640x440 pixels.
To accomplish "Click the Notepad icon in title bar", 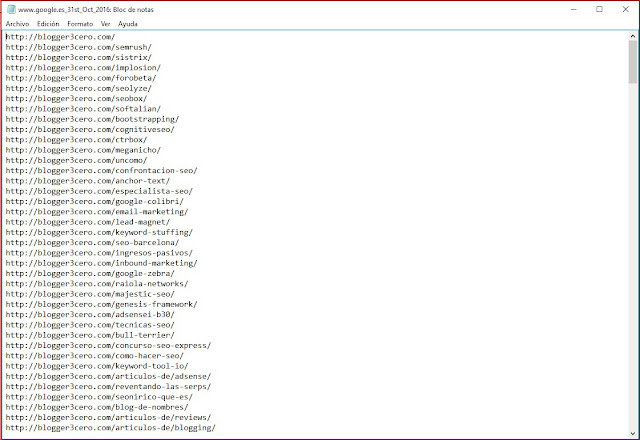I will point(11,9).
